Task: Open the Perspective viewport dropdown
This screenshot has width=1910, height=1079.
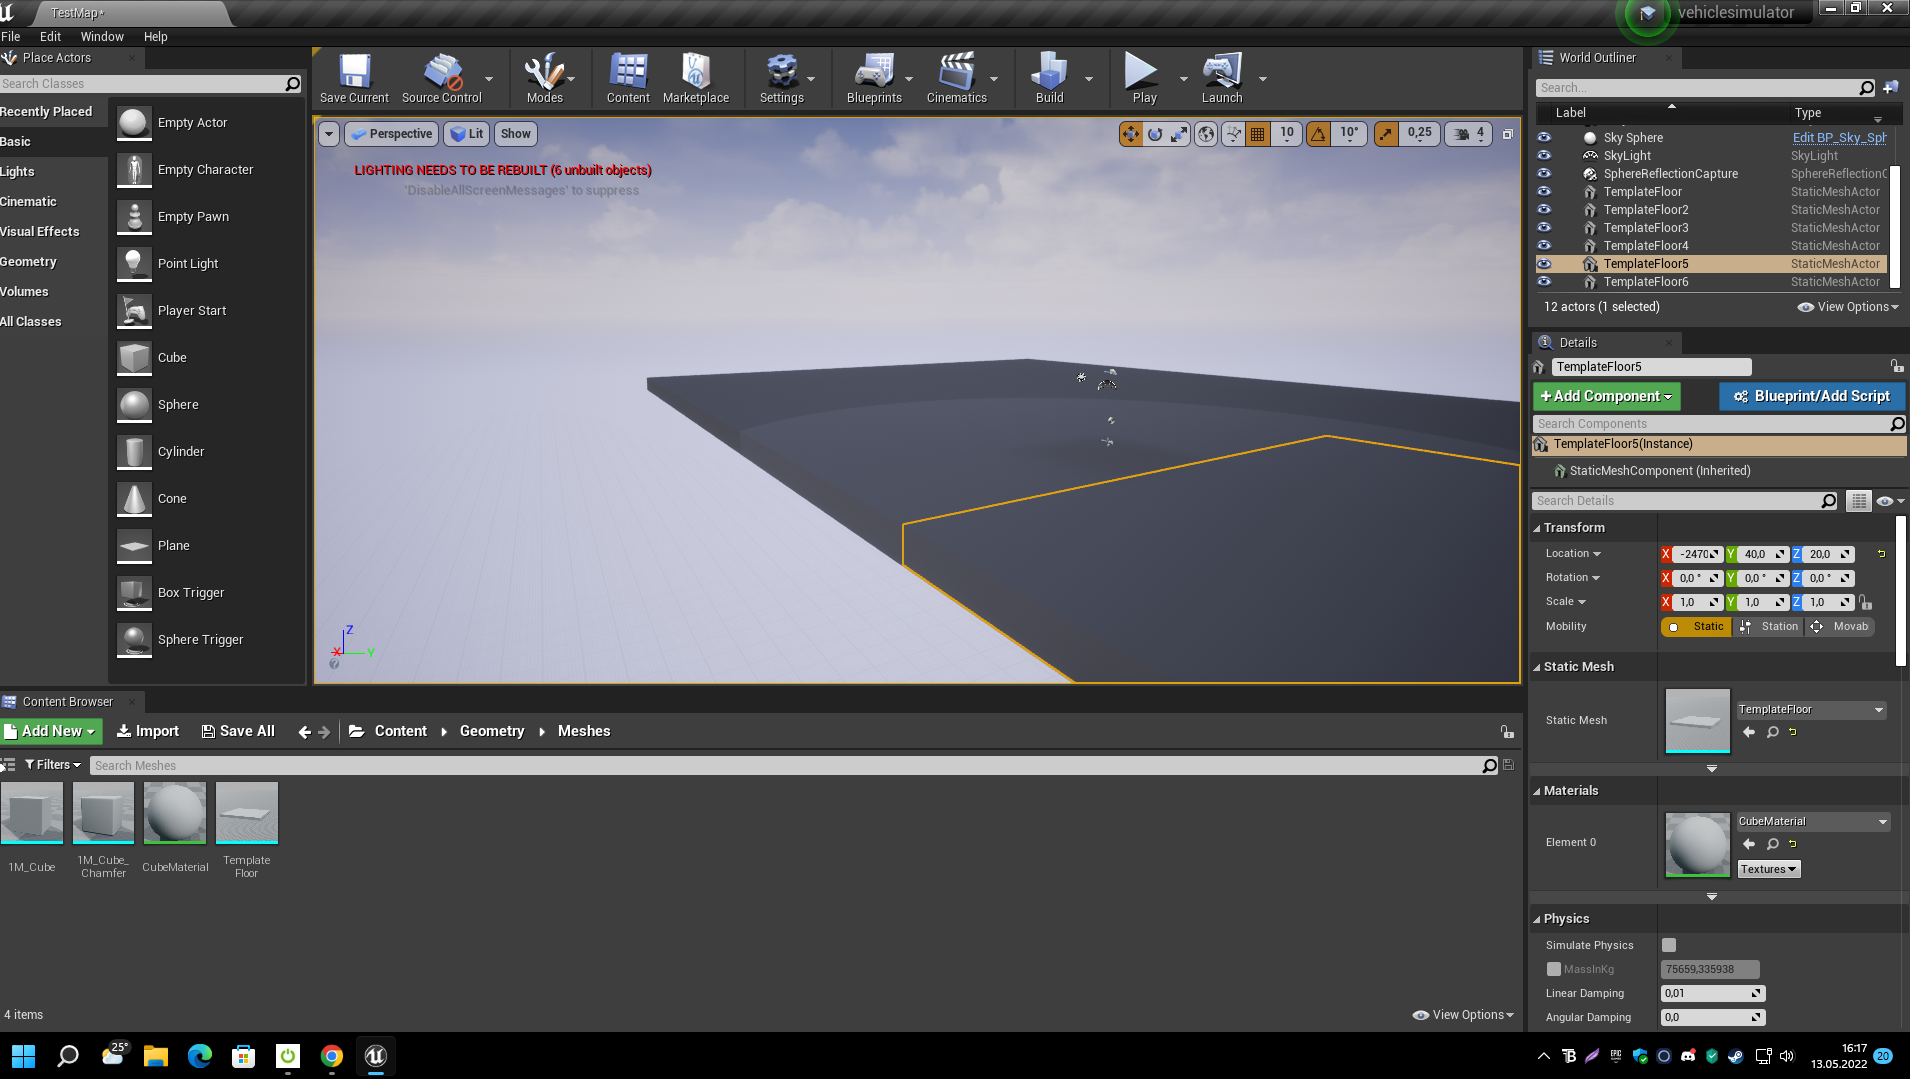Action: (x=392, y=134)
